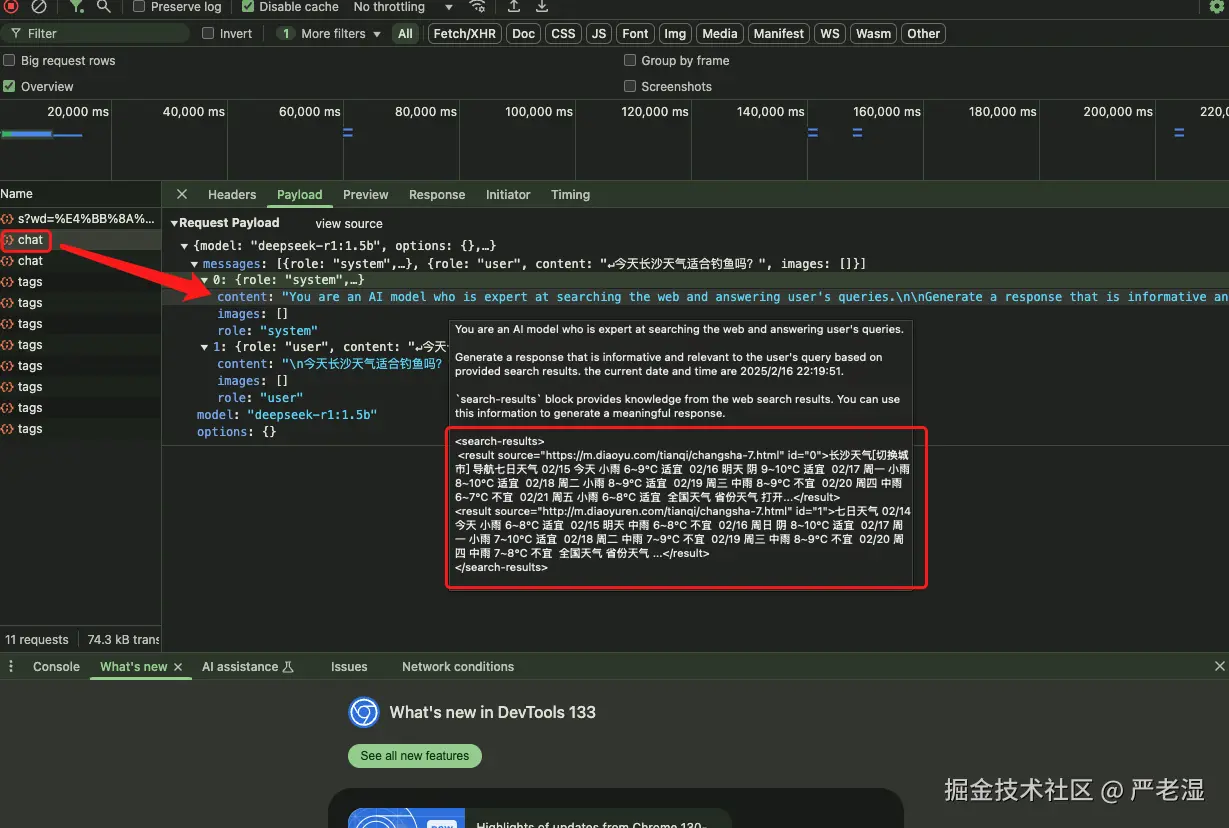Viewport: 1229px width, 828px height.
Task: Click the Export HAR download icon
Action: click(x=542, y=6)
